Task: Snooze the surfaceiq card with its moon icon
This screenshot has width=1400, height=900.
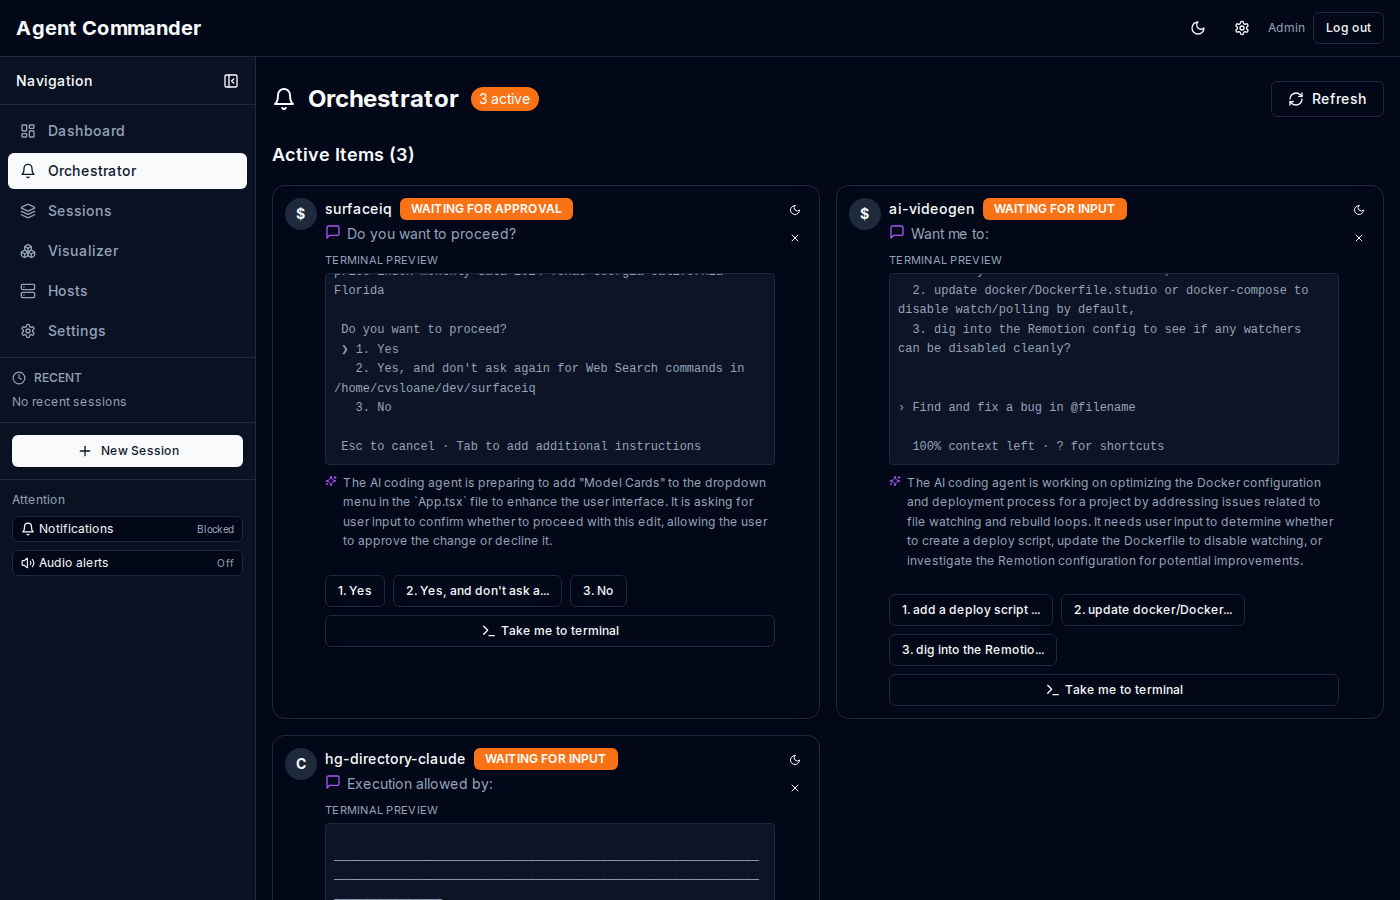Action: click(795, 210)
